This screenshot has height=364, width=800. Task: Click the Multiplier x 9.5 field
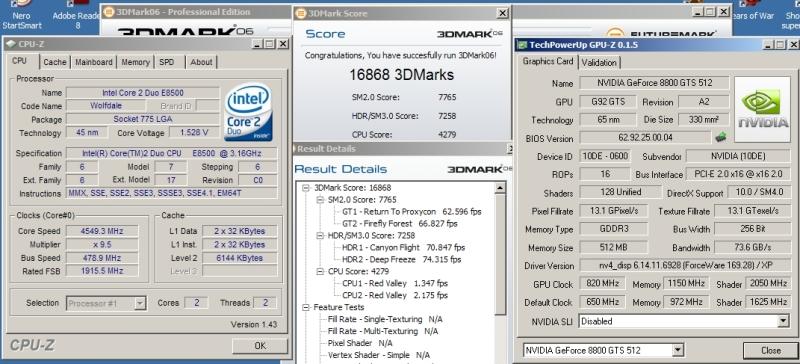coord(102,245)
